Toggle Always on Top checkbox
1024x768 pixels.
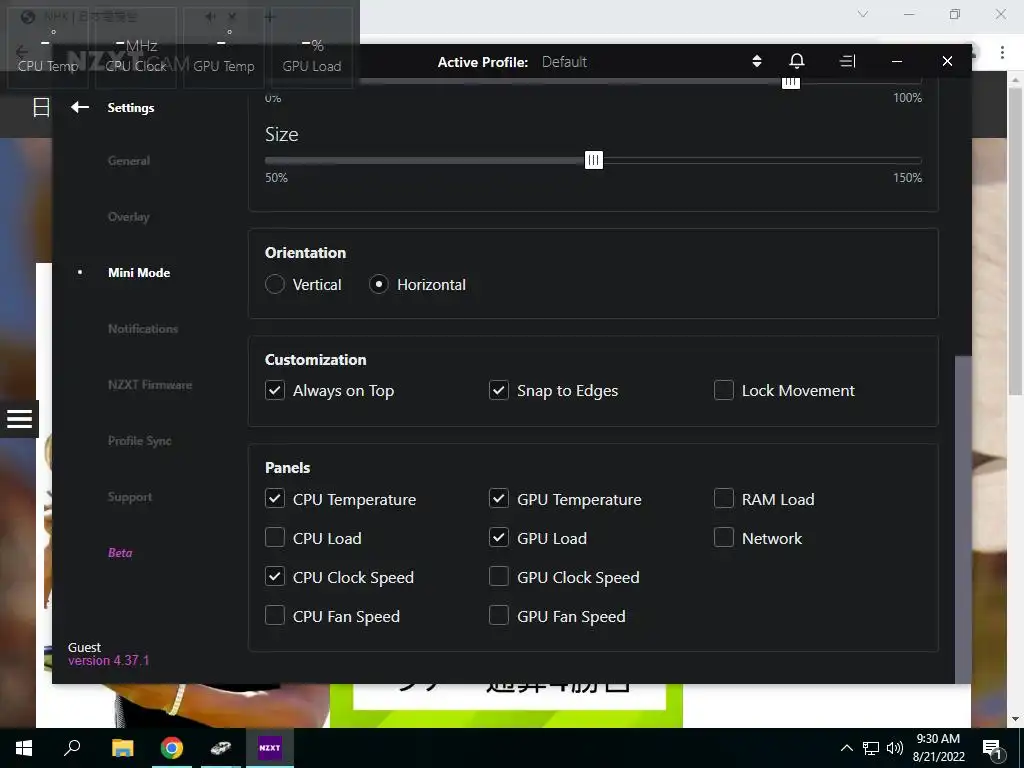[x=275, y=391]
